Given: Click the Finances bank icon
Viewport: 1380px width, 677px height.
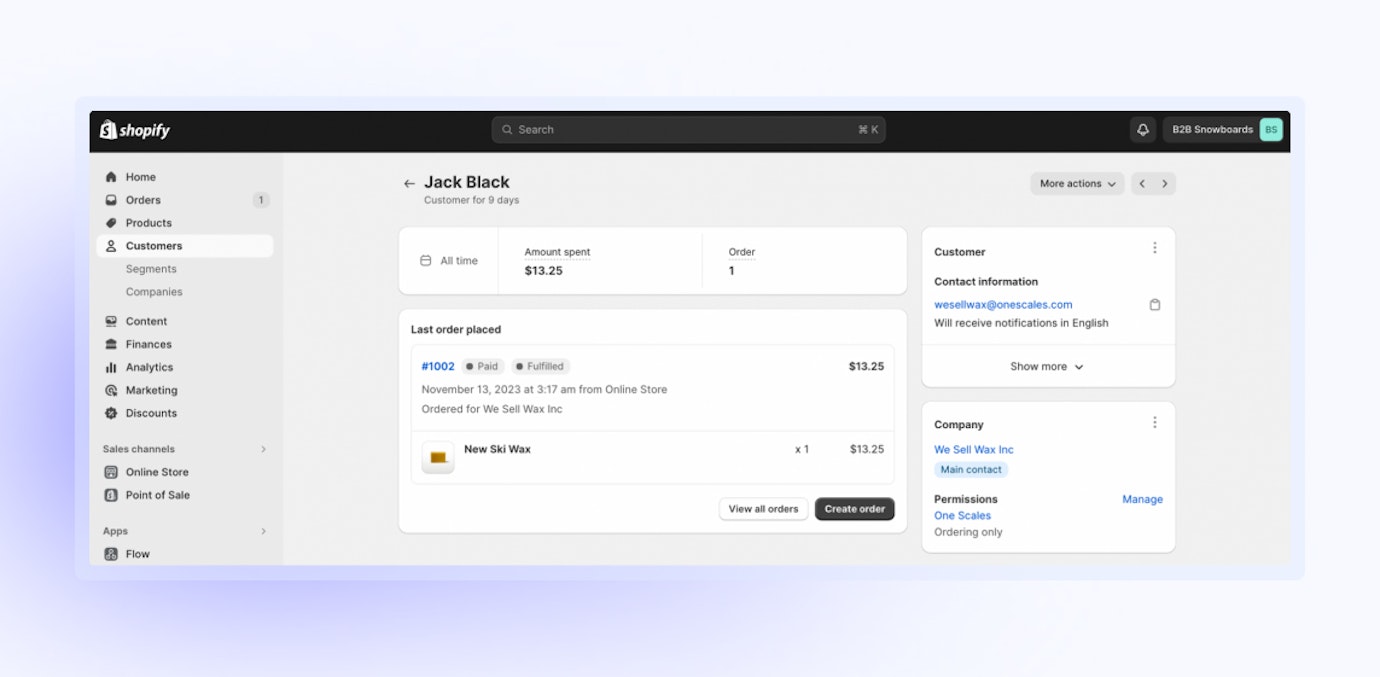Looking at the screenshot, I should (x=111, y=344).
